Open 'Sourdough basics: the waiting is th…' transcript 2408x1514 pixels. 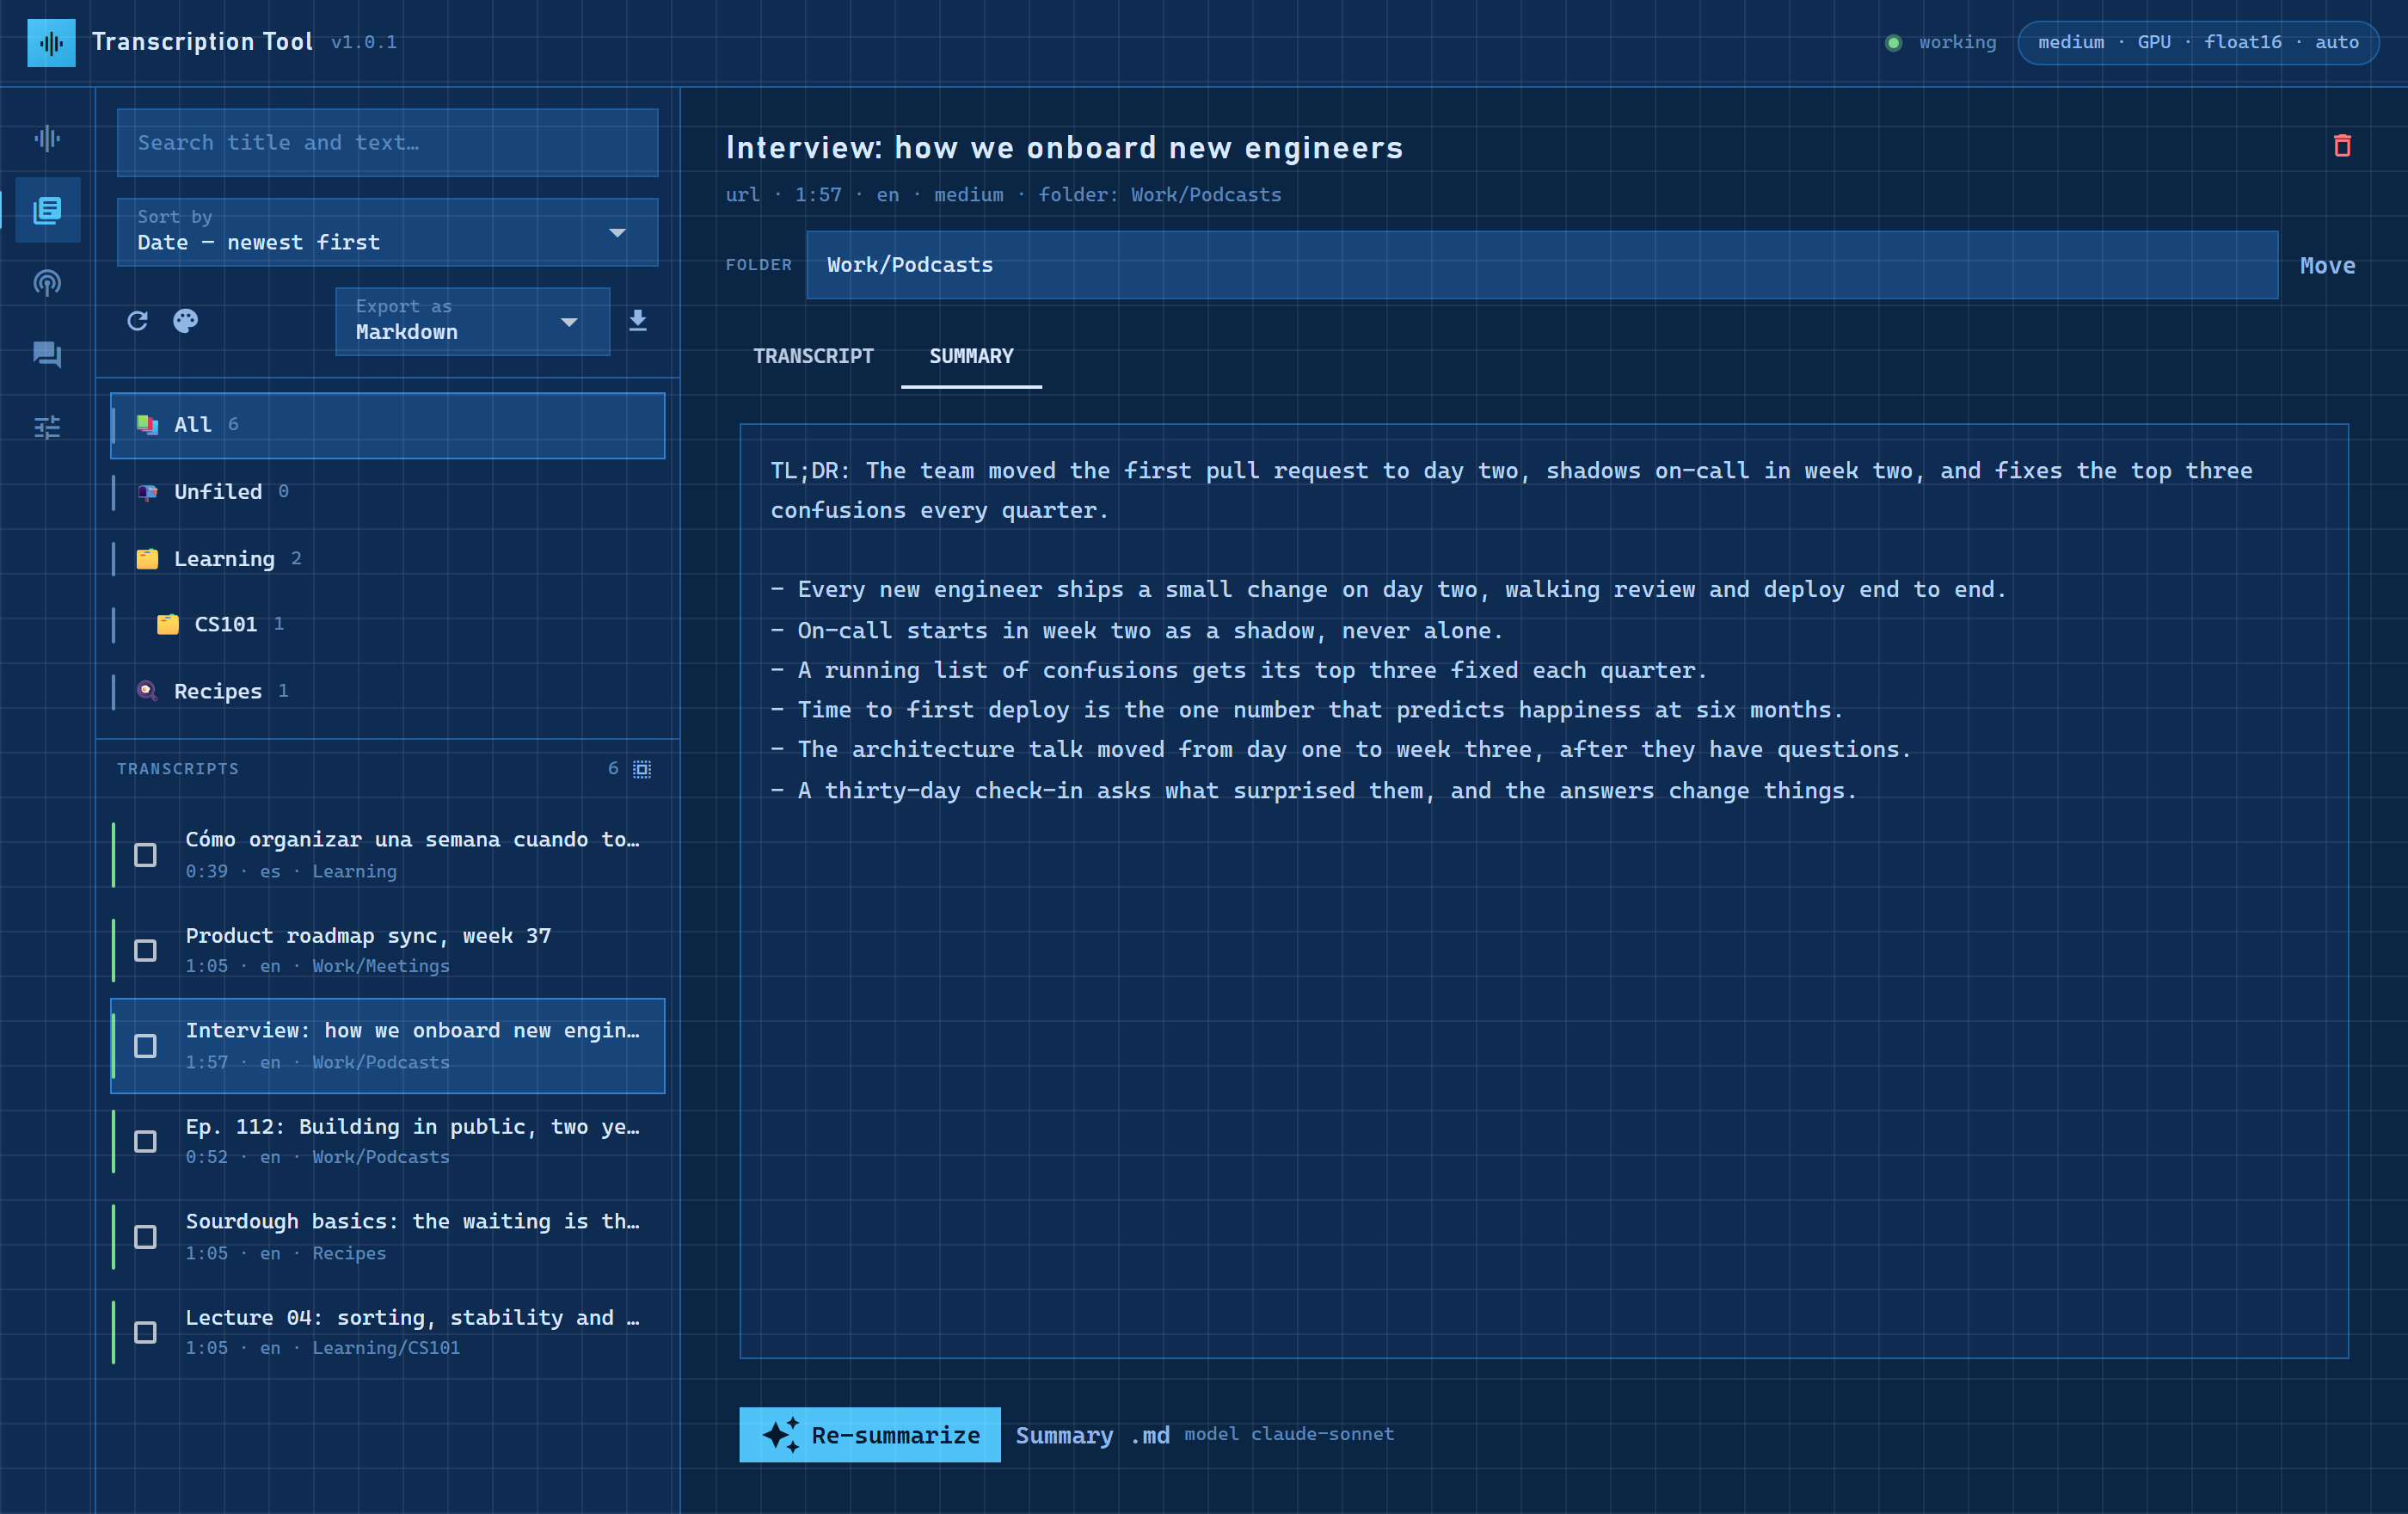point(387,1237)
